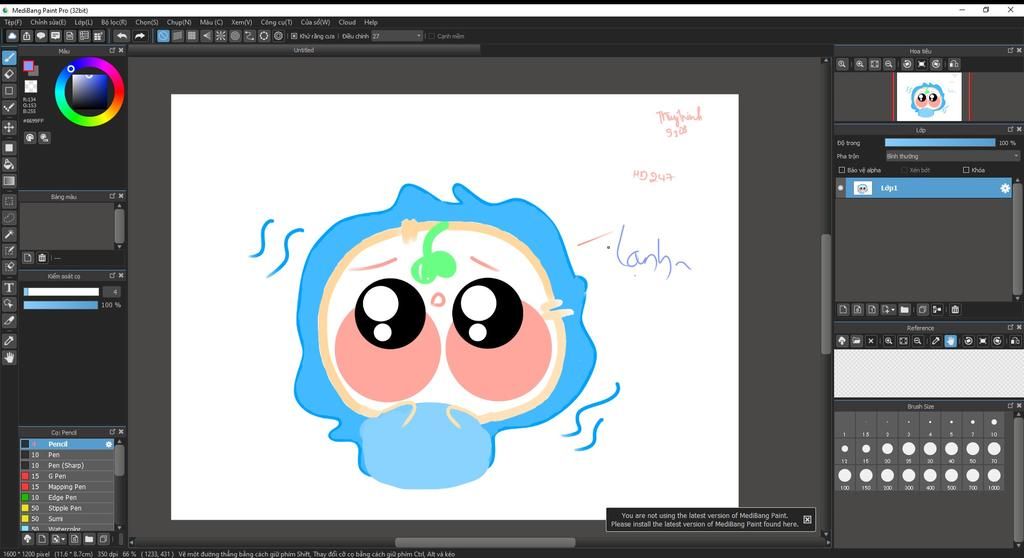Open the Tệp(F) menu
This screenshot has width=1024, height=558.
pyautogui.click(x=13, y=22)
